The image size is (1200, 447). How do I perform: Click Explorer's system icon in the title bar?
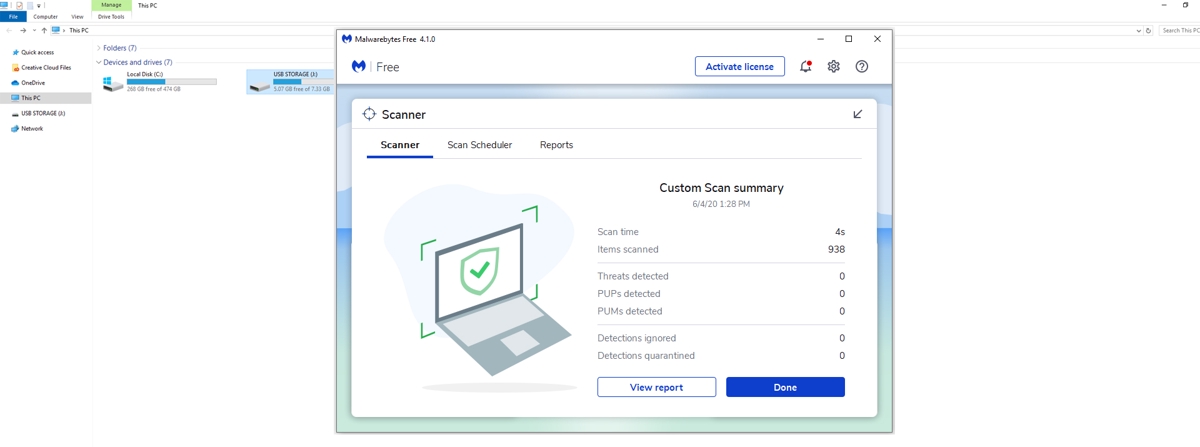pos(5,5)
